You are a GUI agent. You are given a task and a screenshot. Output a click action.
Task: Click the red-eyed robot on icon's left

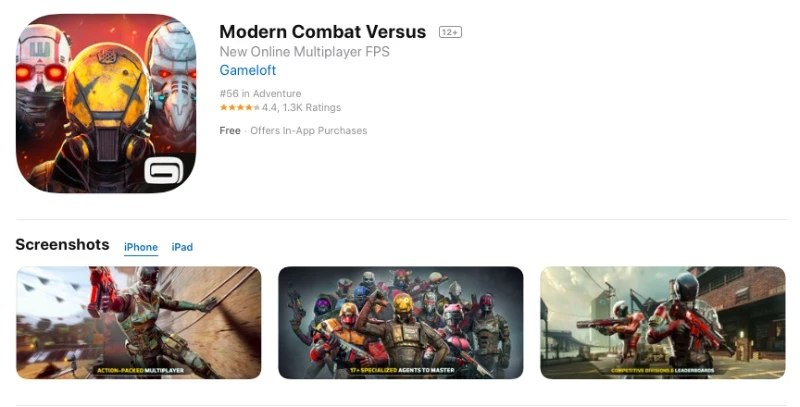coord(41,77)
